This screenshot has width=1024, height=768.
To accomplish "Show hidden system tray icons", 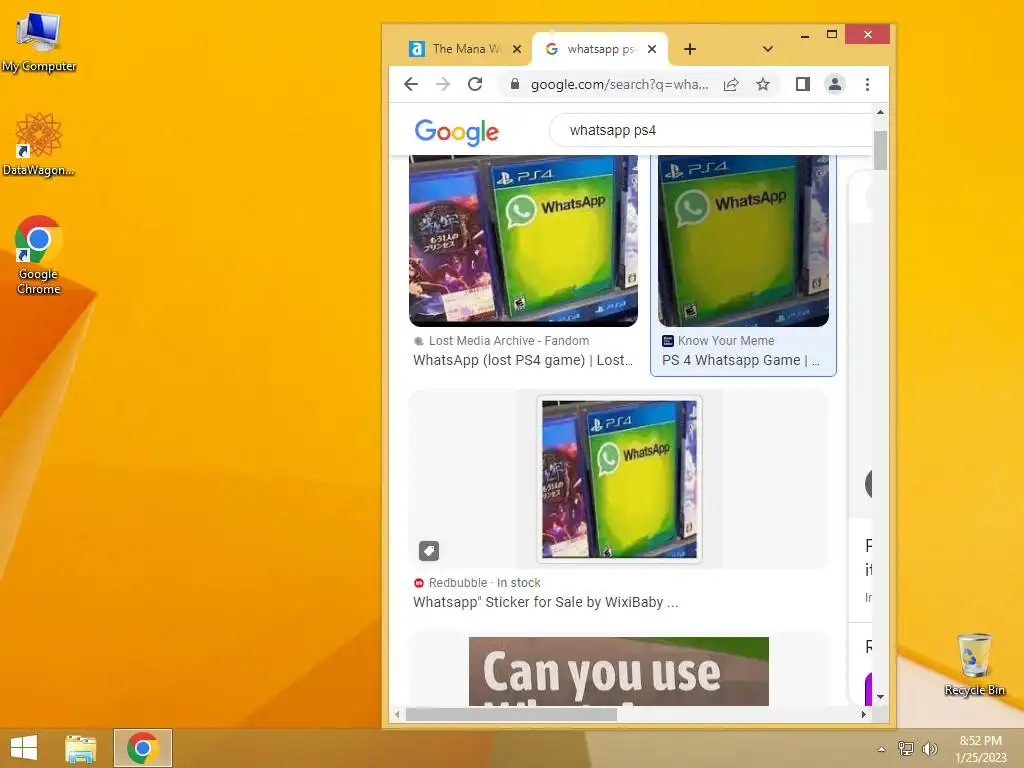I will point(882,749).
